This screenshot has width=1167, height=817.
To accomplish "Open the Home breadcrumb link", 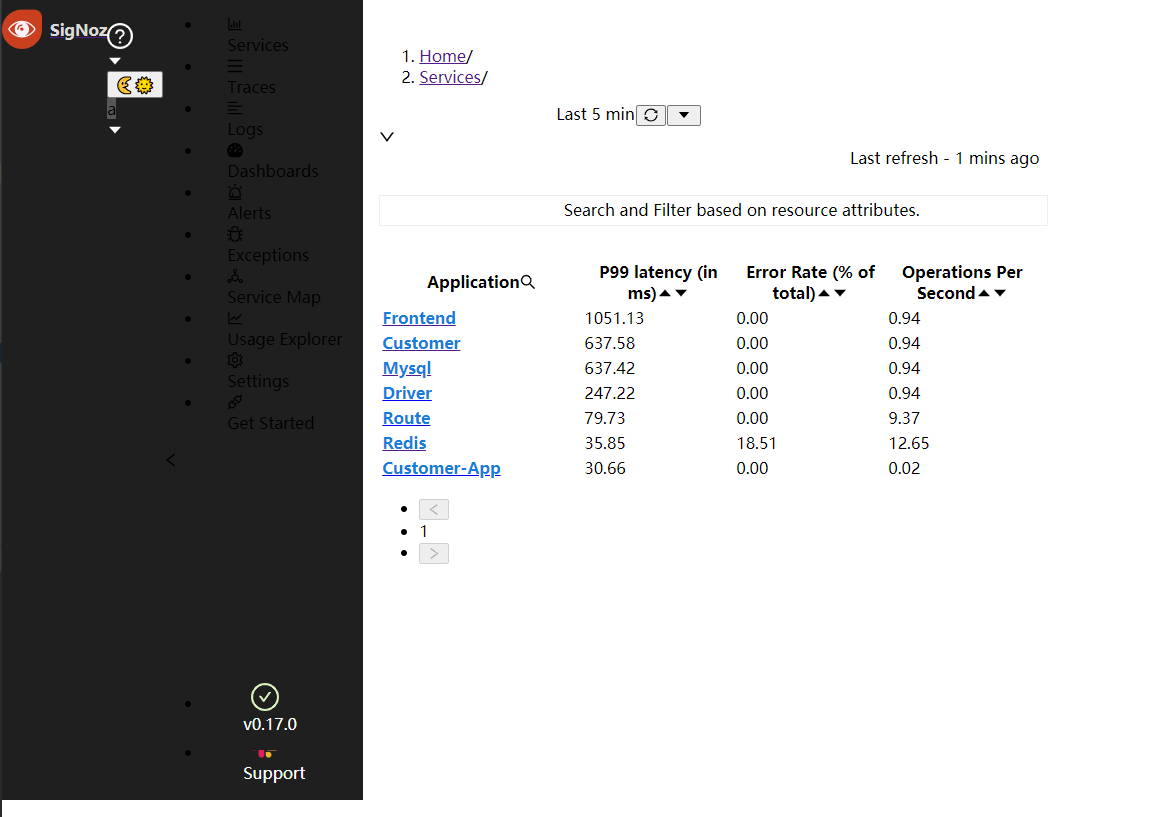I will pyautogui.click(x=442, y=55).
